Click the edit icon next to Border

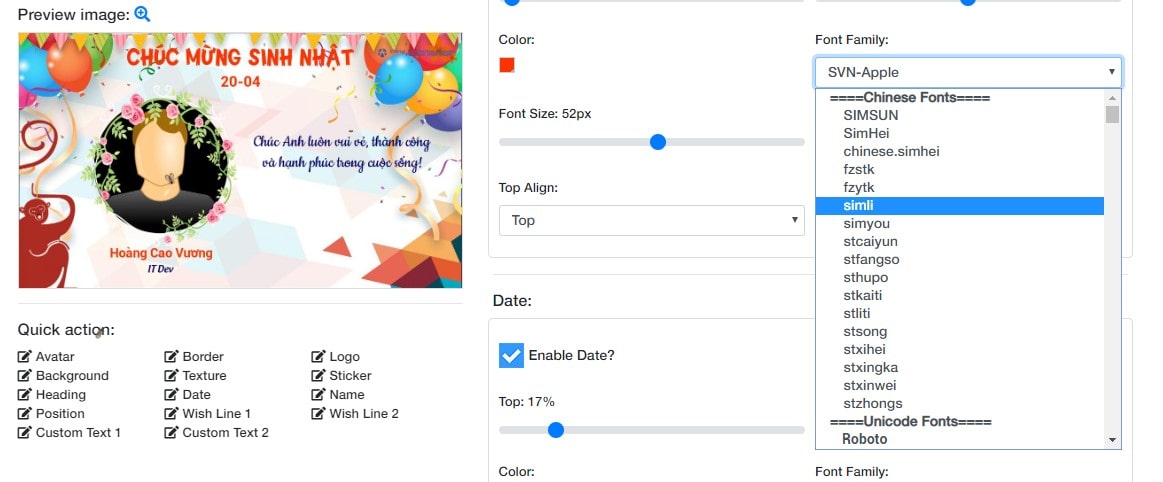[171, 357]
